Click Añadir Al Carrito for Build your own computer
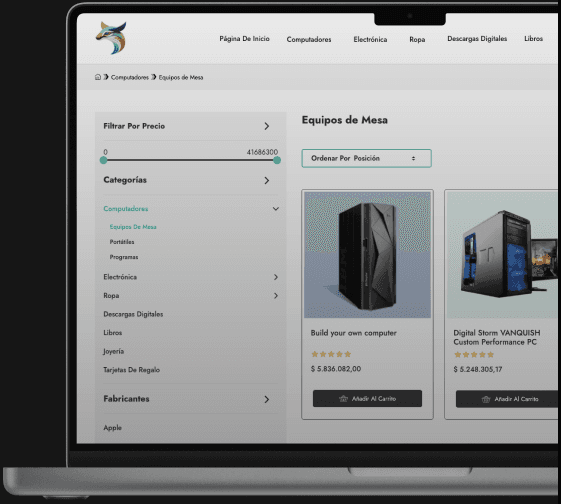Viewport: 561px width, 504px height. (367, 398)
